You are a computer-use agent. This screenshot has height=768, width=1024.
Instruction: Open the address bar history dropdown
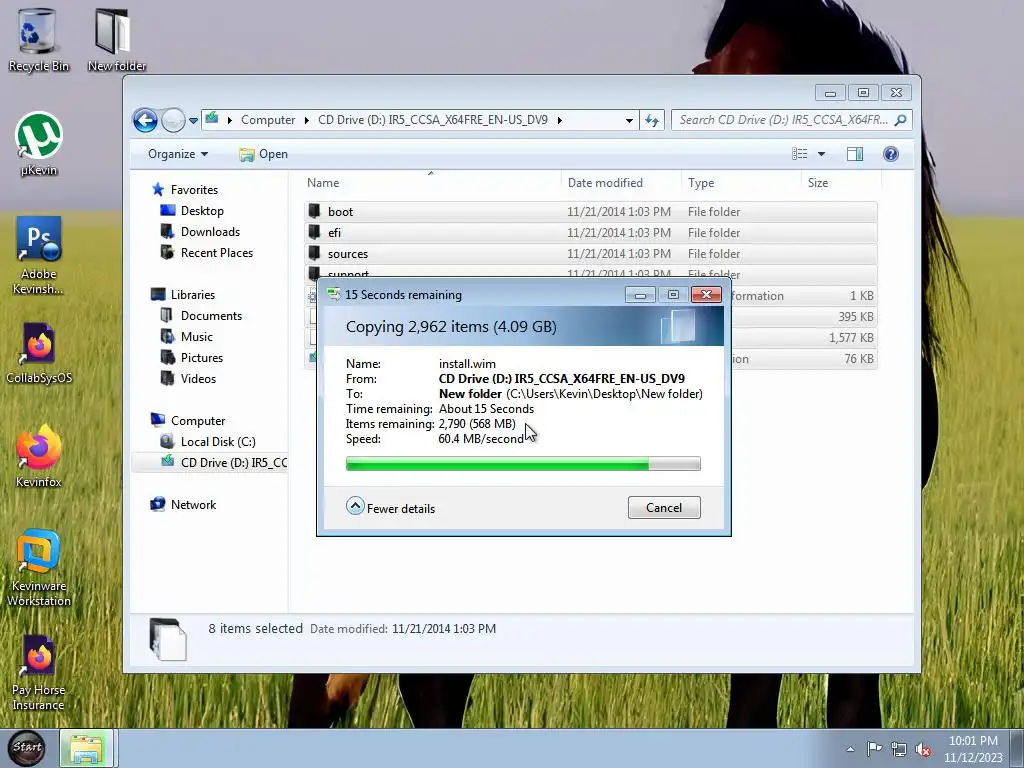point(629,120)
